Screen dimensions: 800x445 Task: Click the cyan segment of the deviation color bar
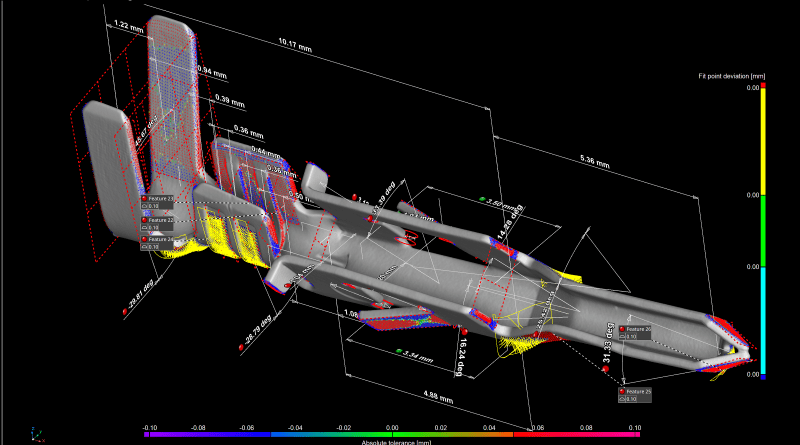click(x=763, y=320)
